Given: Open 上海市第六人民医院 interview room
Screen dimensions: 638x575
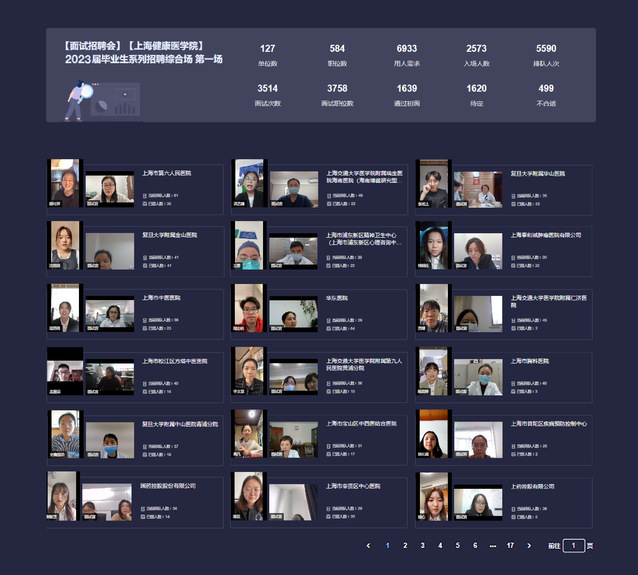Looking at the screenshot, I should [x=166, y=173].
